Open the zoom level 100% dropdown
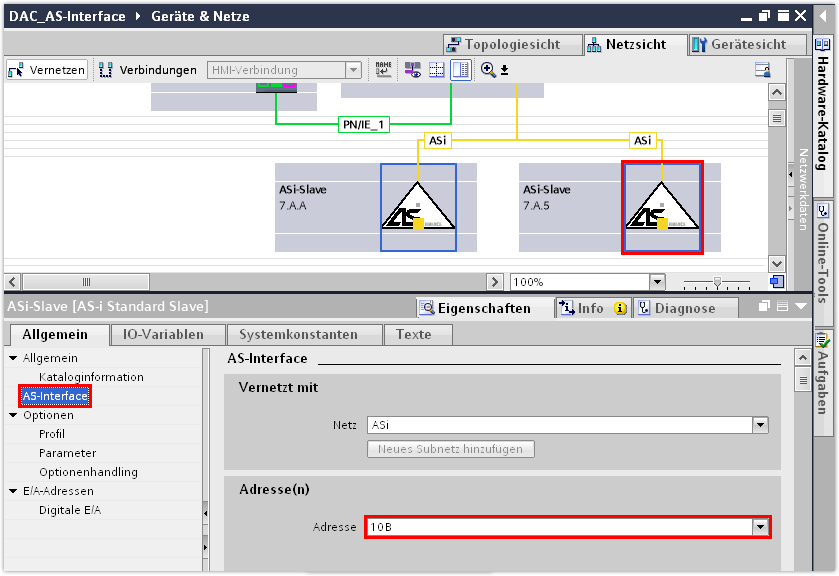Viewport: 839px width, 576px height. [657, 282]
